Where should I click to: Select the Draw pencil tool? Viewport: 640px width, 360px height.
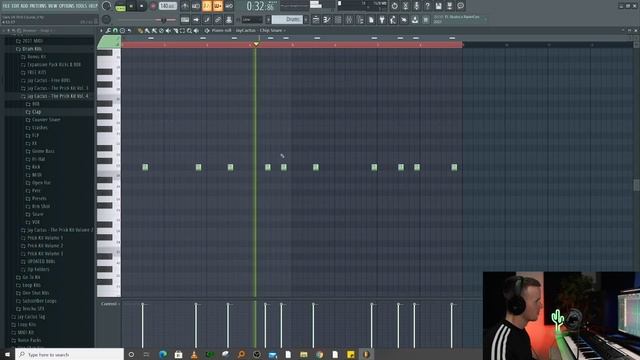click(x=140, y=31)
